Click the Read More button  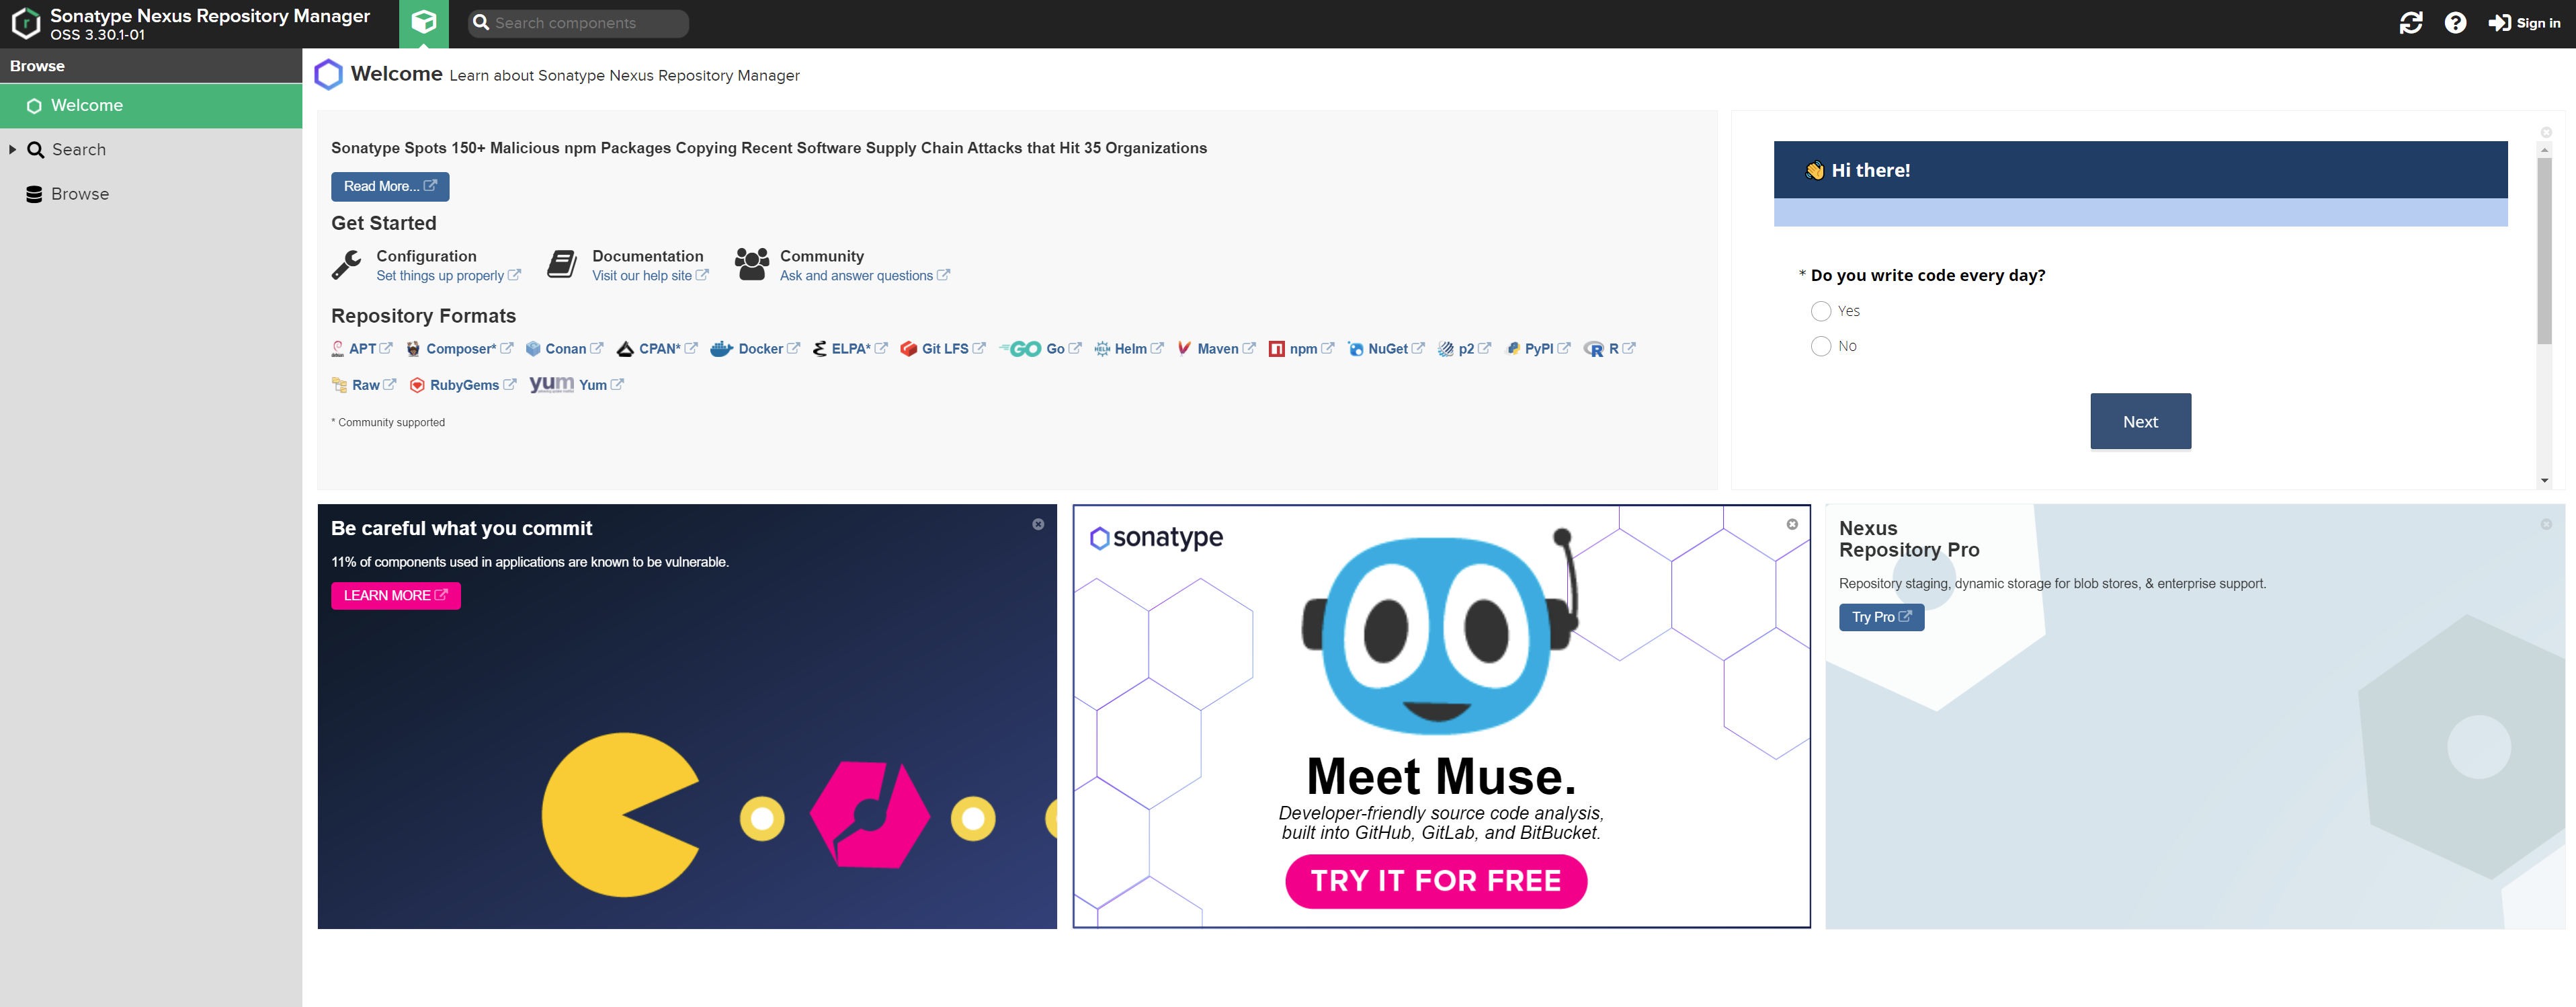tap(389, 186)
